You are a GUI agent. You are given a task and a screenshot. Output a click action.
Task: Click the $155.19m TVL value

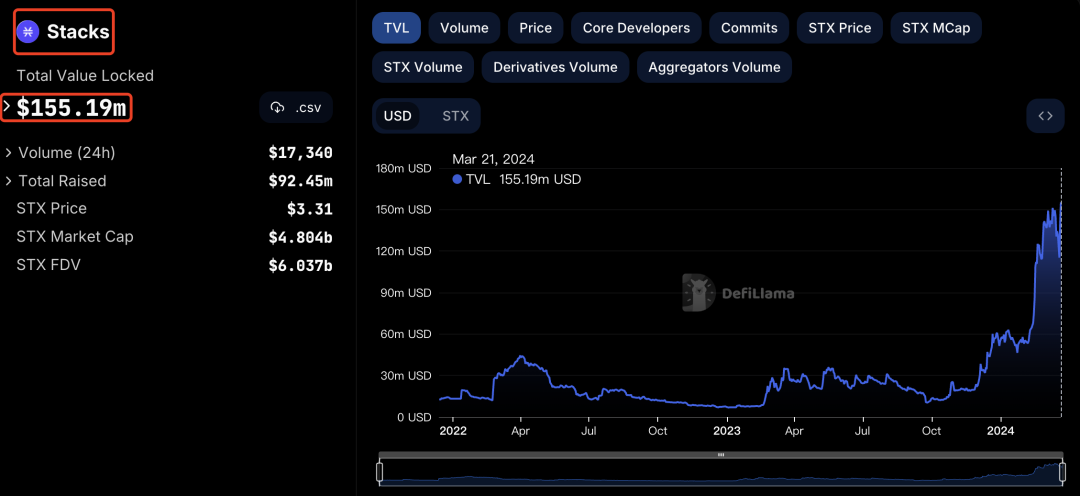72,107
